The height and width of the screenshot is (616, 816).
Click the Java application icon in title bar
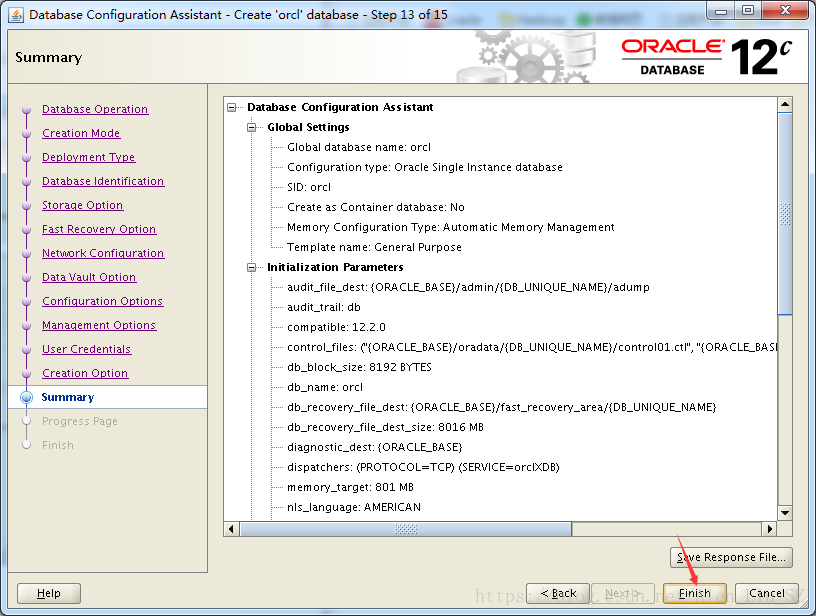pyautogui.click(x=16, y=15)
